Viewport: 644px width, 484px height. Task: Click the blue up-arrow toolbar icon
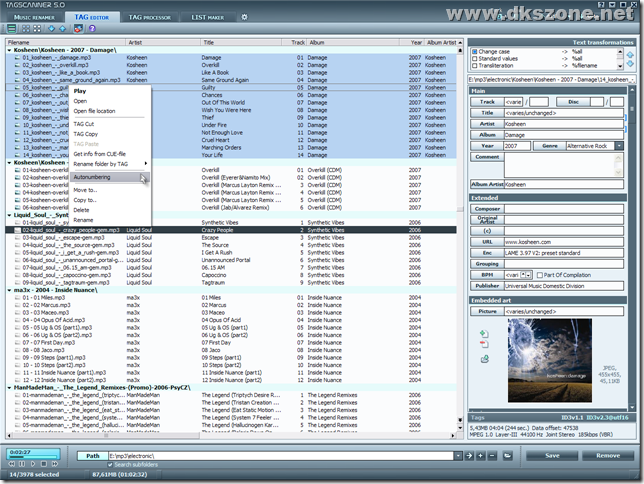62,28
